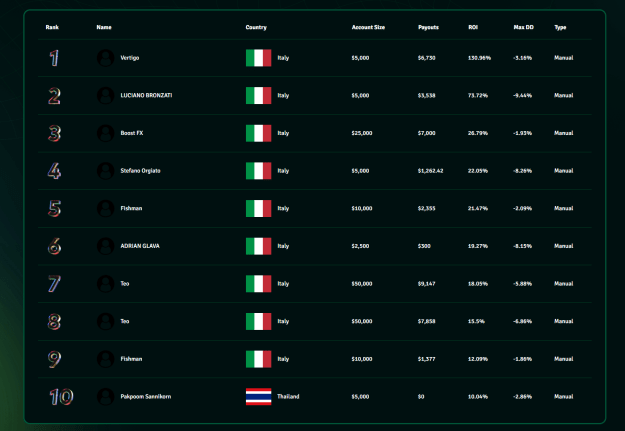
Task: Select Vertigo's 130.96% ROI value
Action: 479,58
